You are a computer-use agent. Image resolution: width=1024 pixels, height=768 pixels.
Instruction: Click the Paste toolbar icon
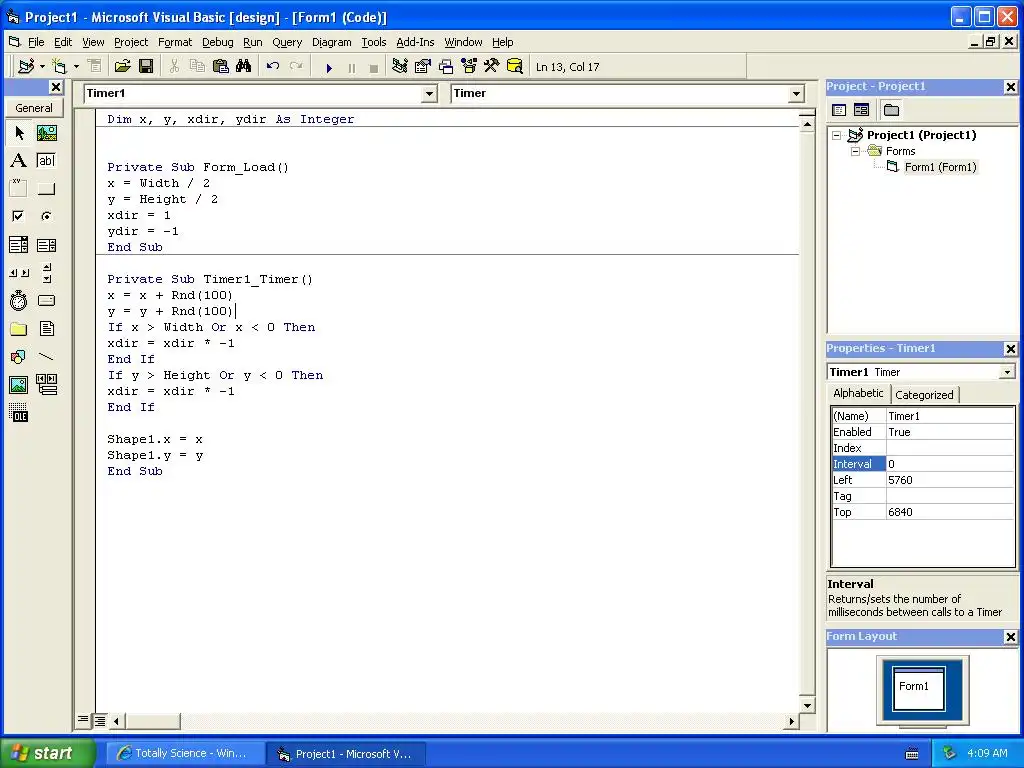coord(221,66)
